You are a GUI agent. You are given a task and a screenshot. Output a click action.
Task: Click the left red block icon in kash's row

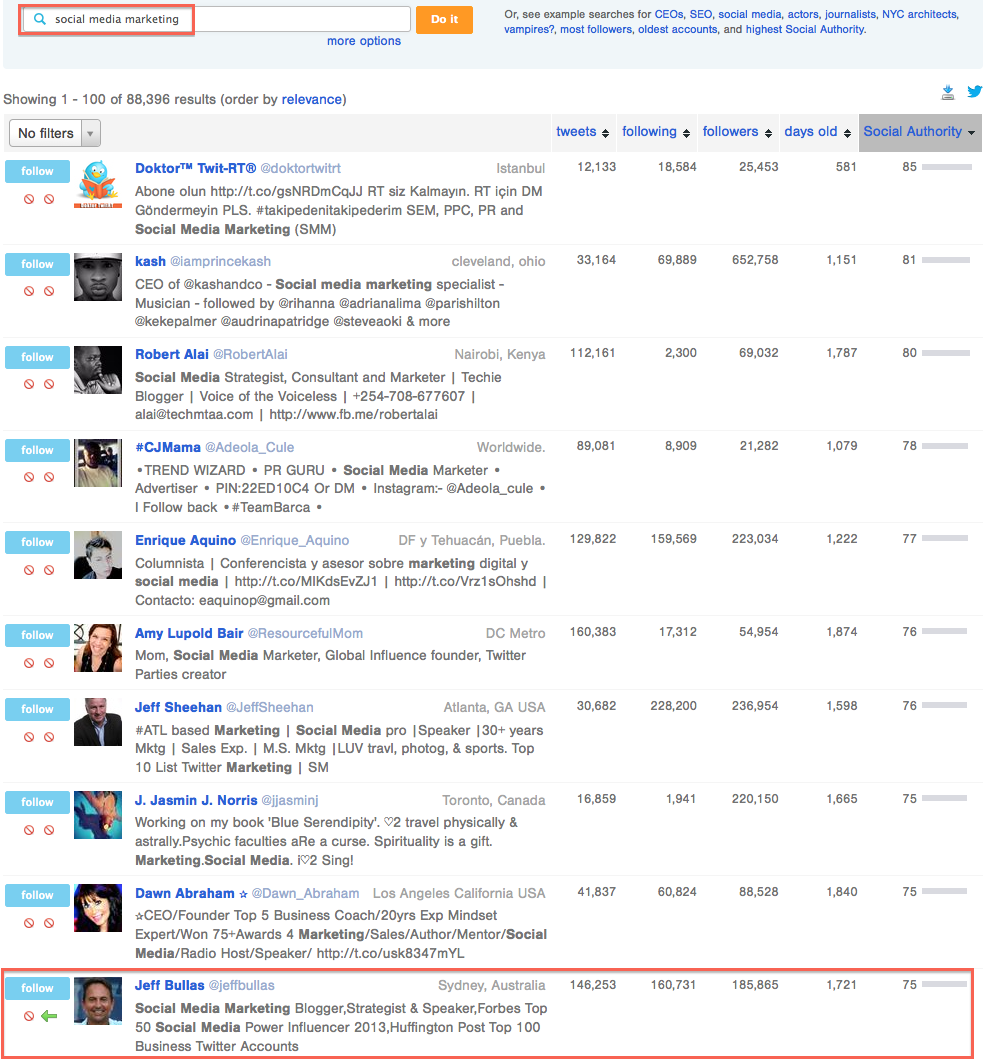pos(29,291)
